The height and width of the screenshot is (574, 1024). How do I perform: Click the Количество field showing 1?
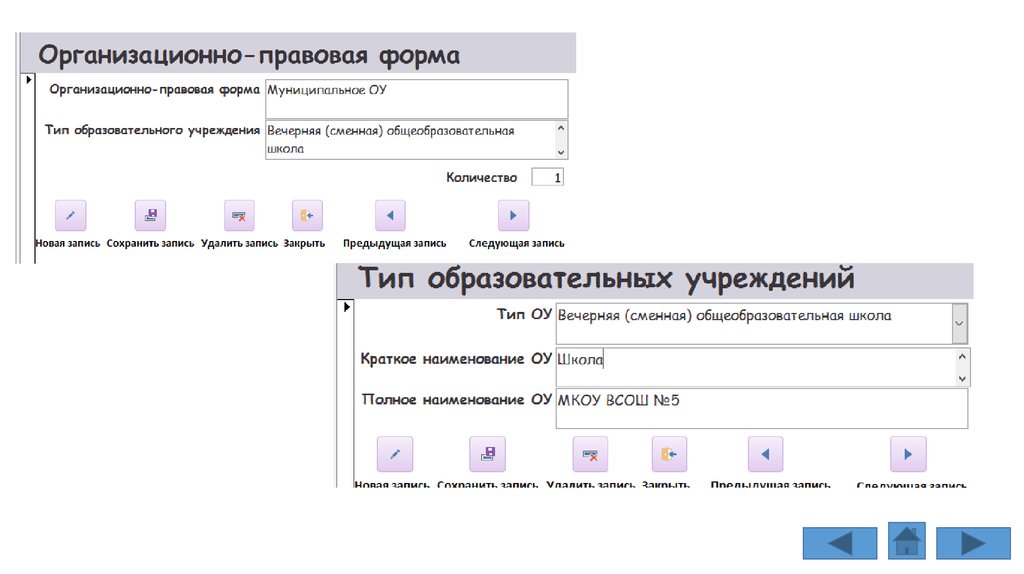(x=547, y=177)
